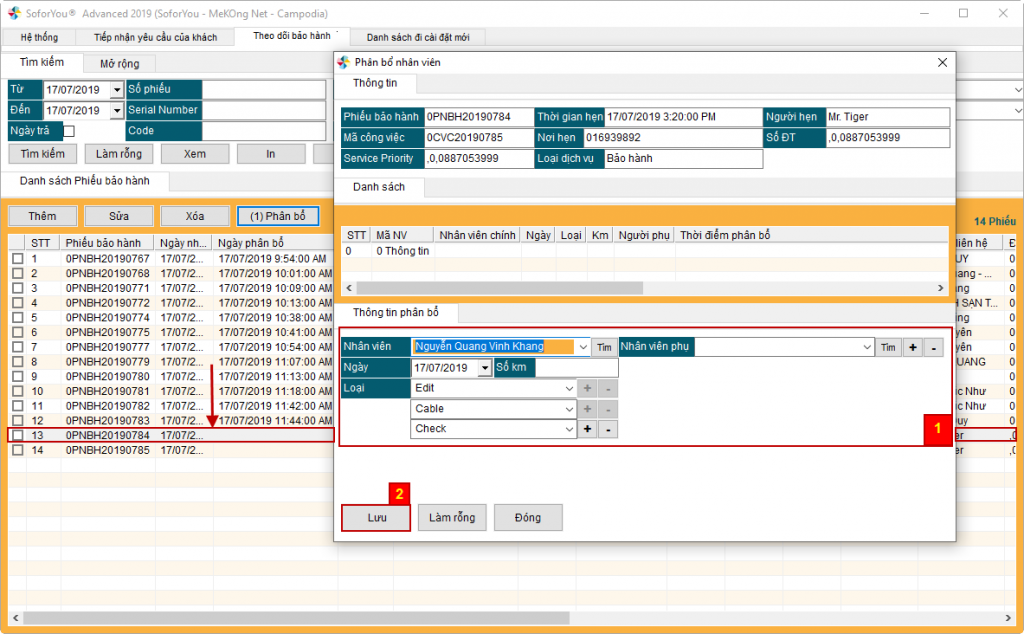Select checkbox of row 1 0PNBH20190767
The width and height of the screenshot is (1024, 634).
17,259
